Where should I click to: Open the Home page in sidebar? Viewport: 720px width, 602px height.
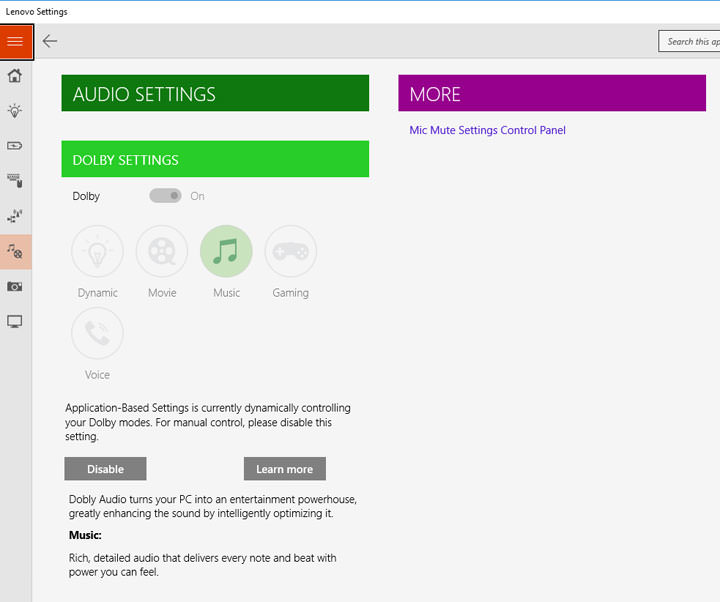click(15, 76)
